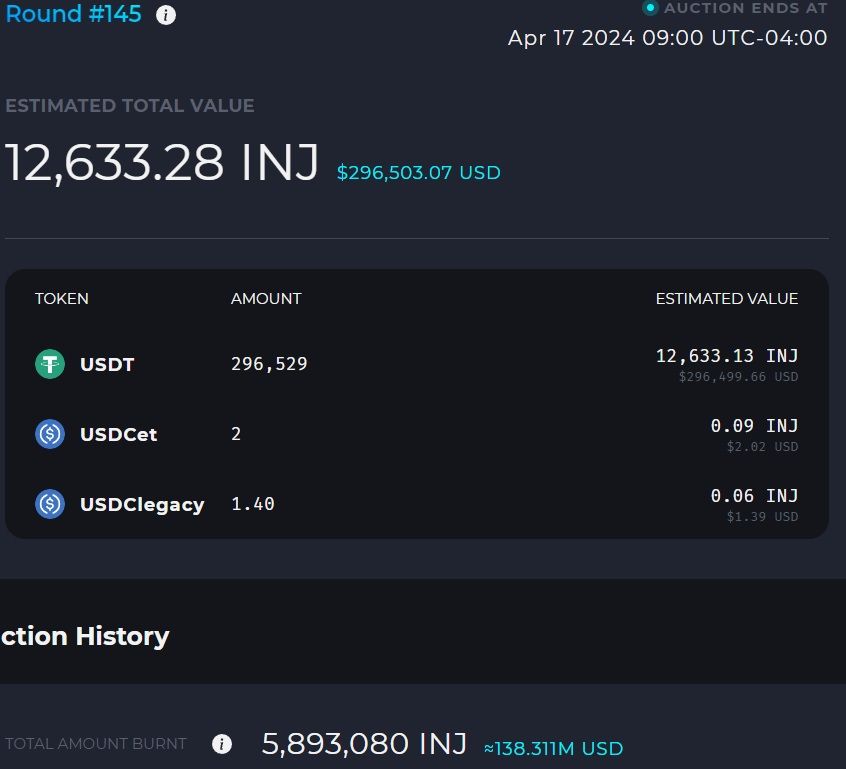Screen dimensions: 846x769
Task: Click the 12,633.28 INJ total value
Action: coord(162,163)
